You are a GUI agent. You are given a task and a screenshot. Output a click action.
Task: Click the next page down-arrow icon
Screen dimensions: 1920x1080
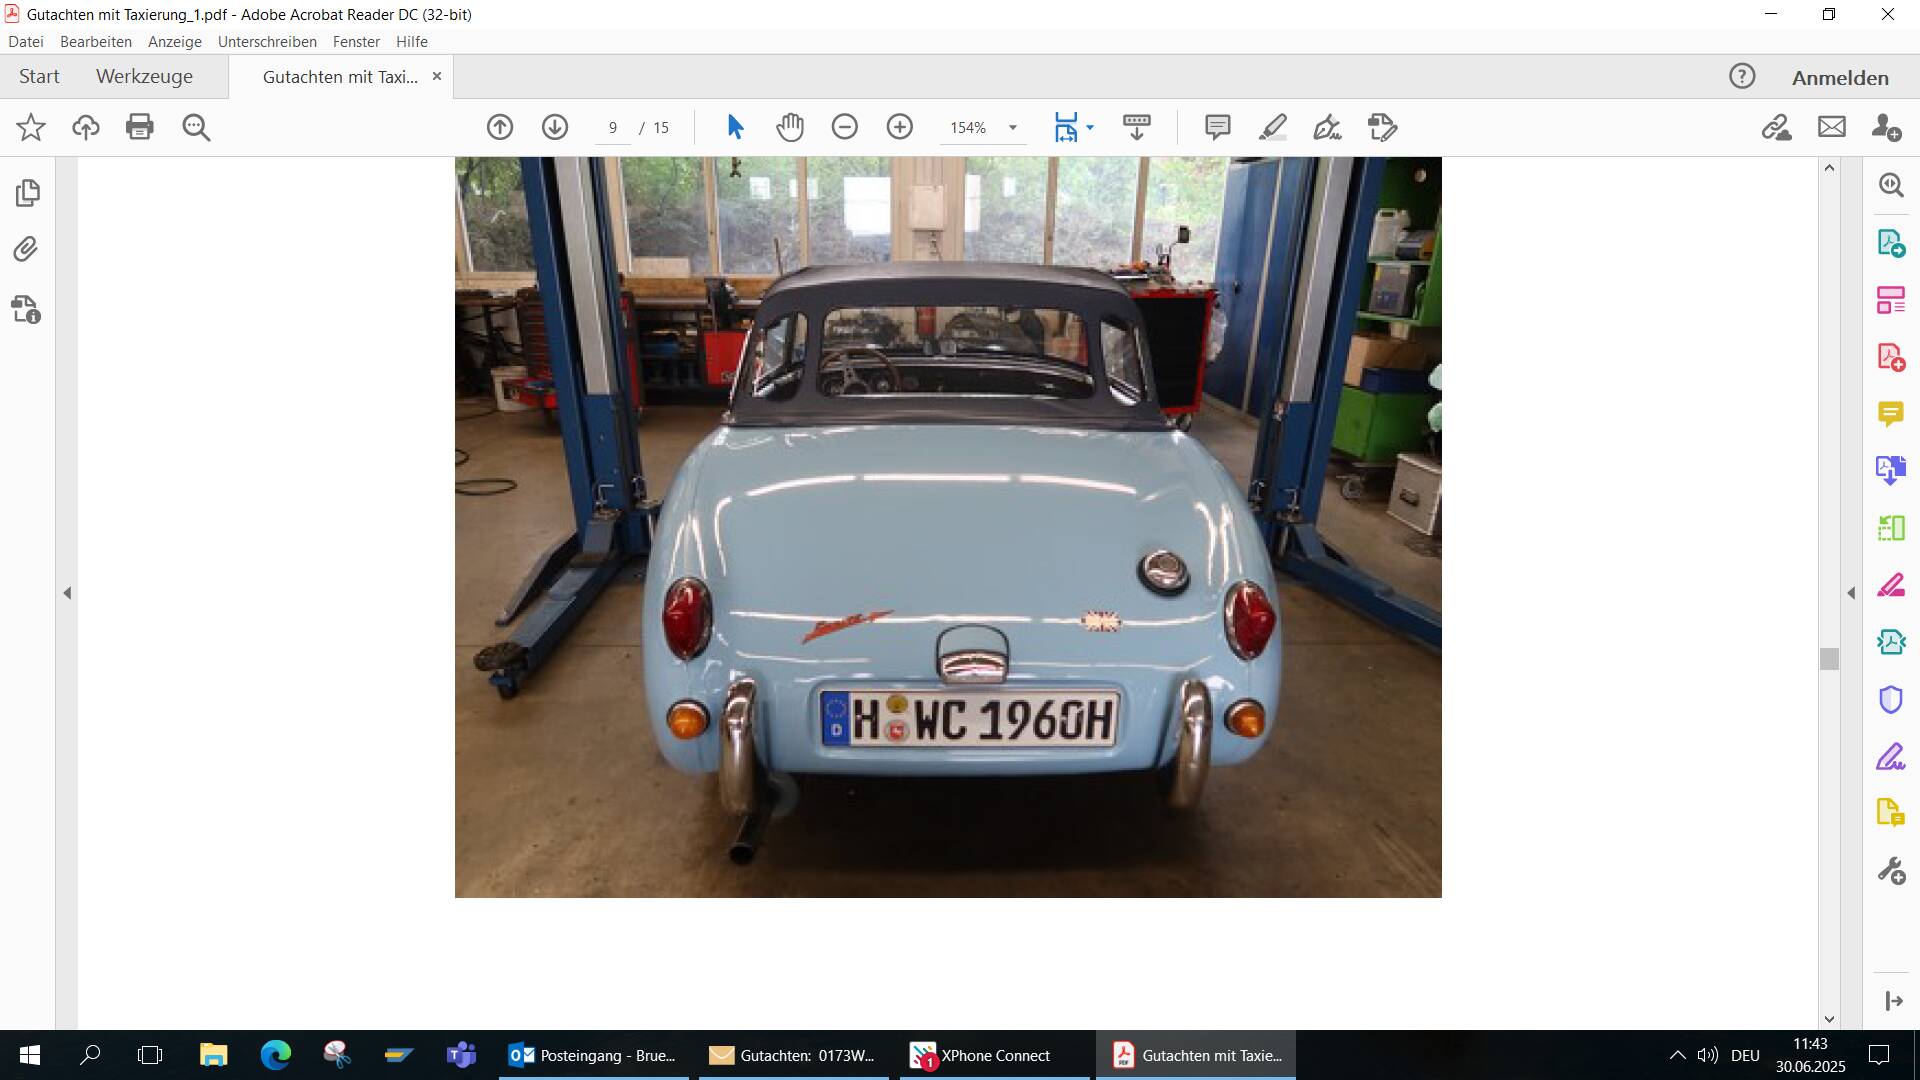tap(555, 127)
